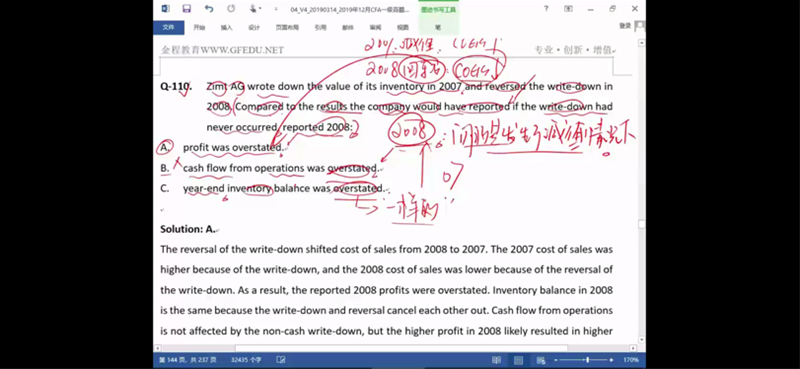Open the Help question mark icon
800x369 pixels.
546,9
